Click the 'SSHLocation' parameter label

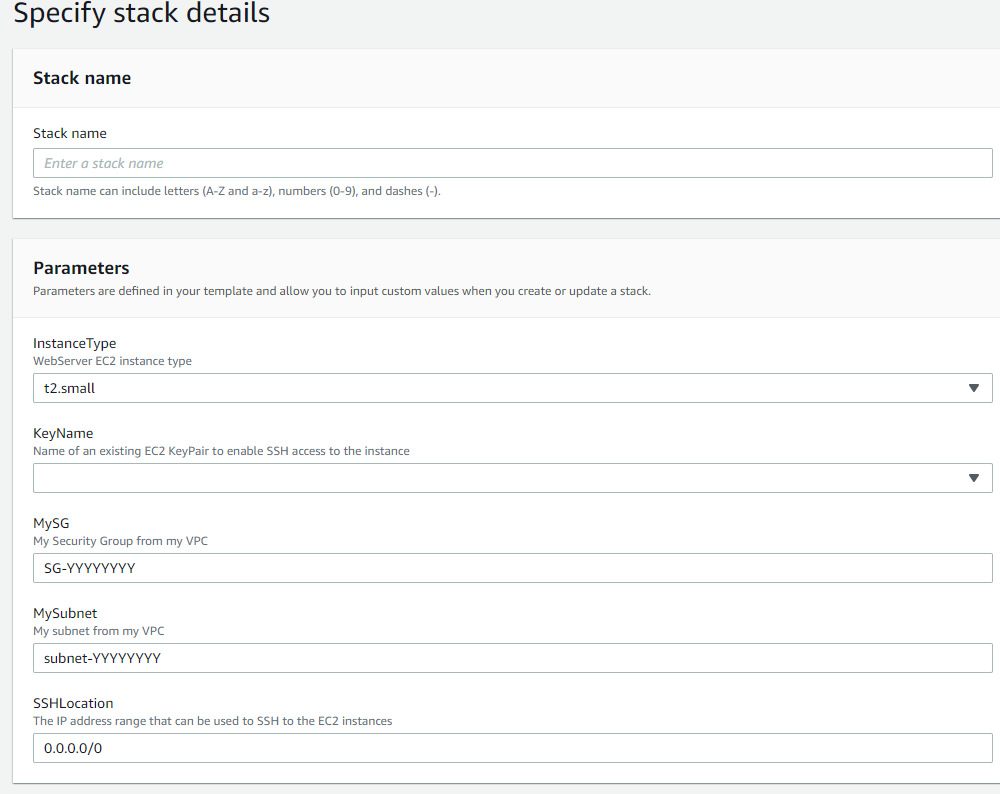[73, 703]
